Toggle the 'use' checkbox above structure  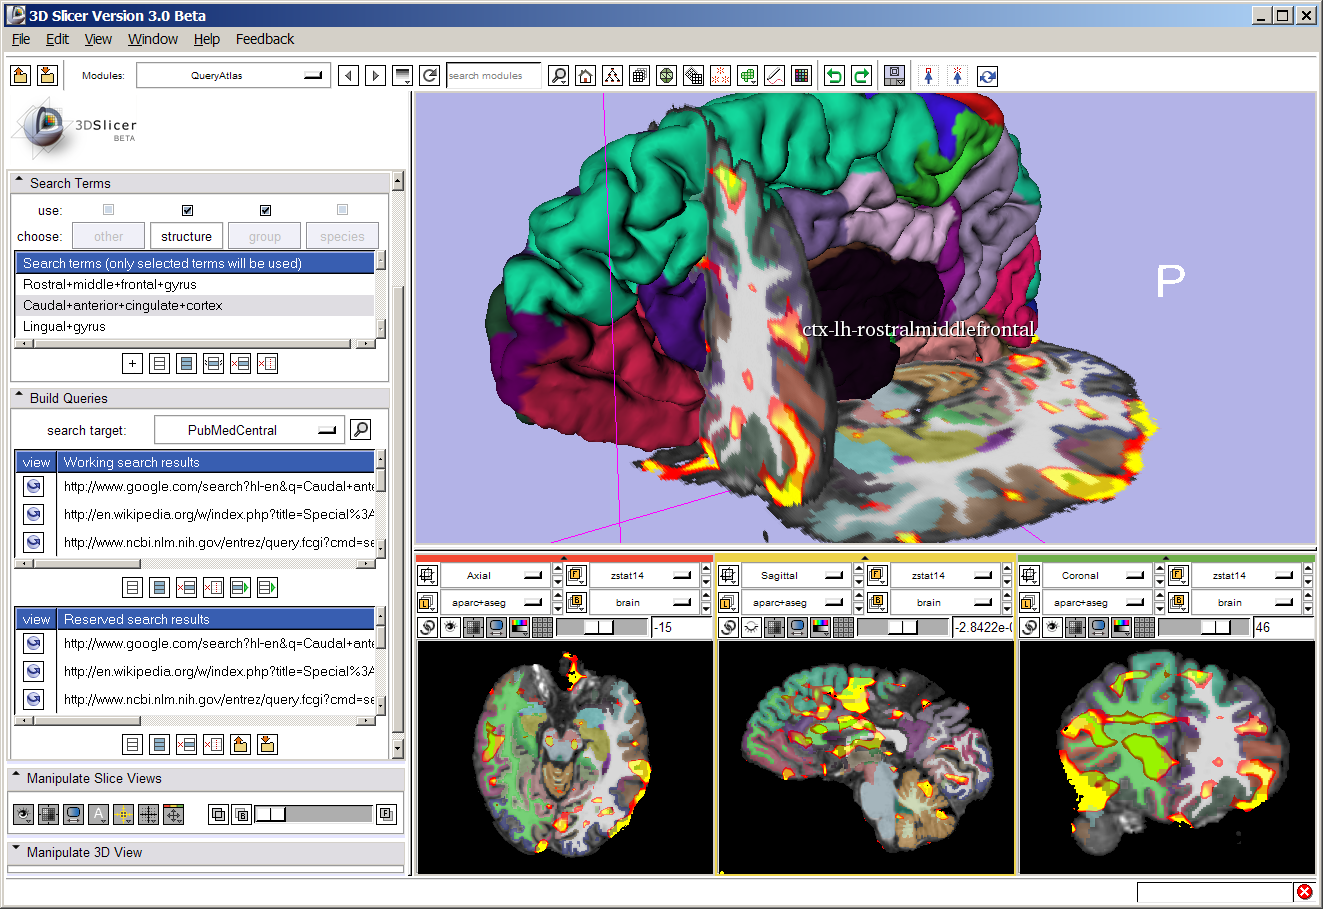[x=187, y=210]
